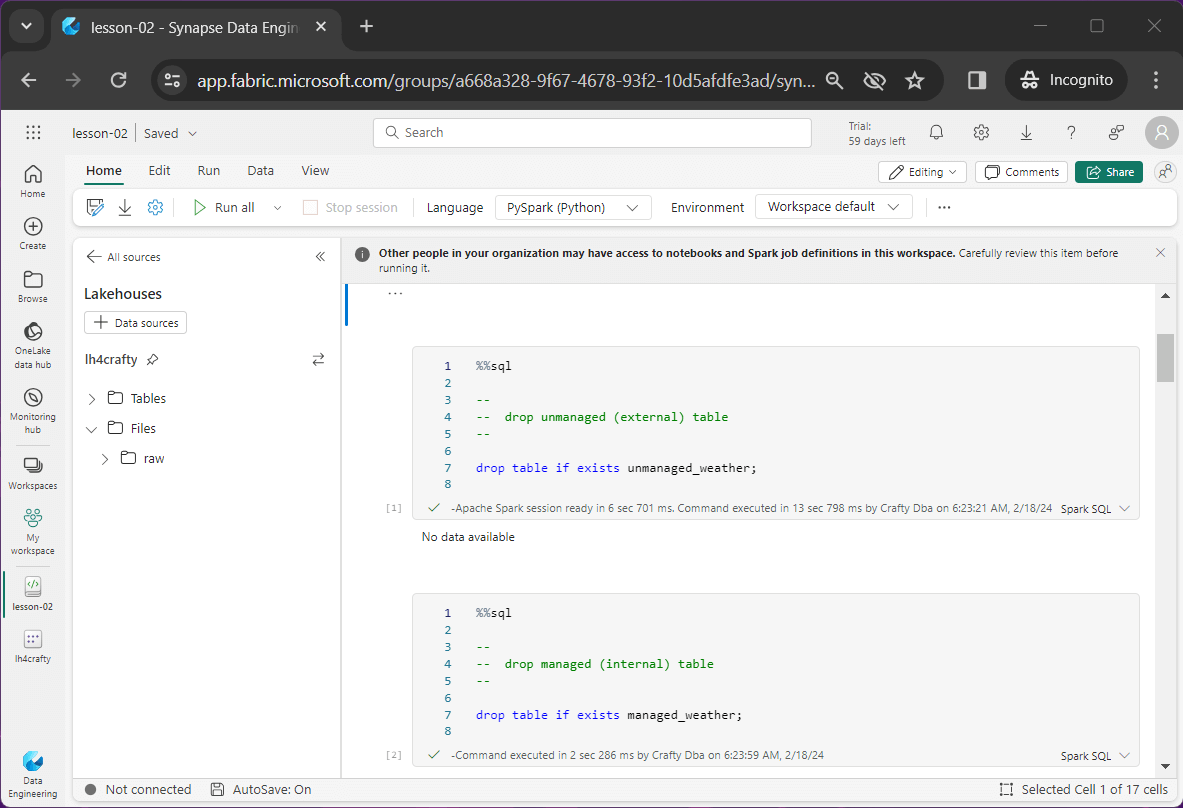Pin the lh4crafty lakehouse
Image resolution: width=1183 pixels, height=808 pixels.
pyautogui.click(x=152, y=359)
